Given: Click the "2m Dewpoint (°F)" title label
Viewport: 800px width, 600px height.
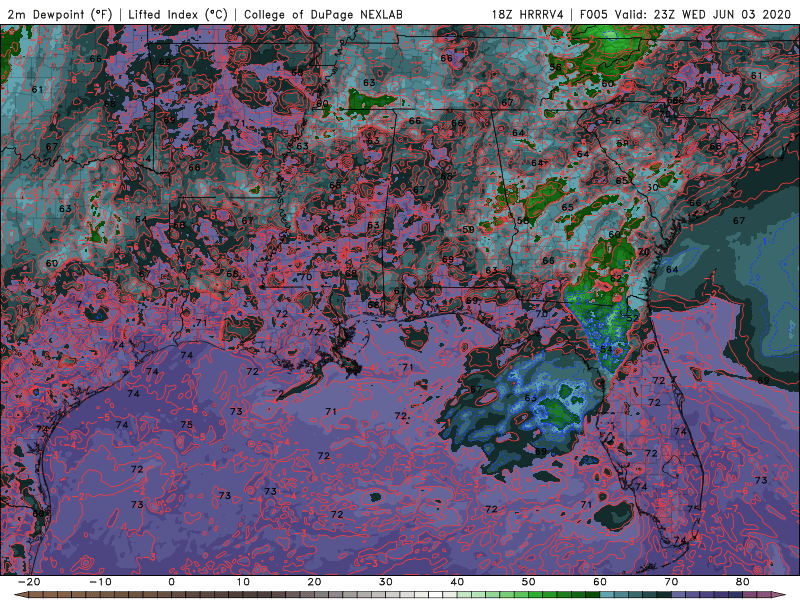Looking at the screenshot, I should click(60, 14).
